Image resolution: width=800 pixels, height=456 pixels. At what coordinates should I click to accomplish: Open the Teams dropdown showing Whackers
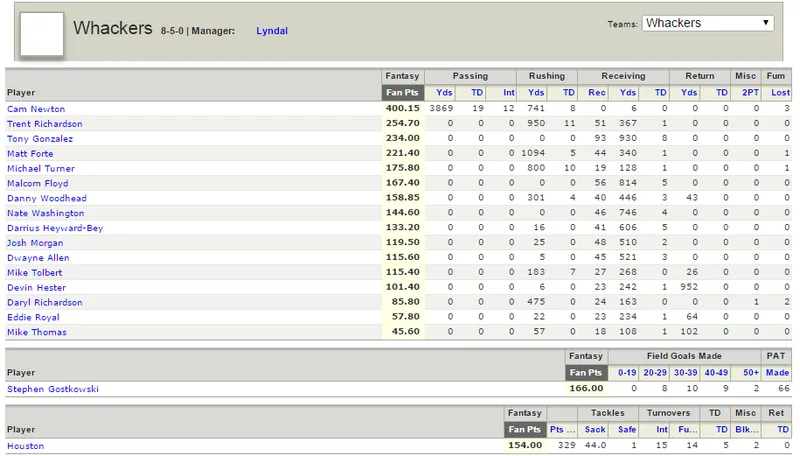click(708, 23)
